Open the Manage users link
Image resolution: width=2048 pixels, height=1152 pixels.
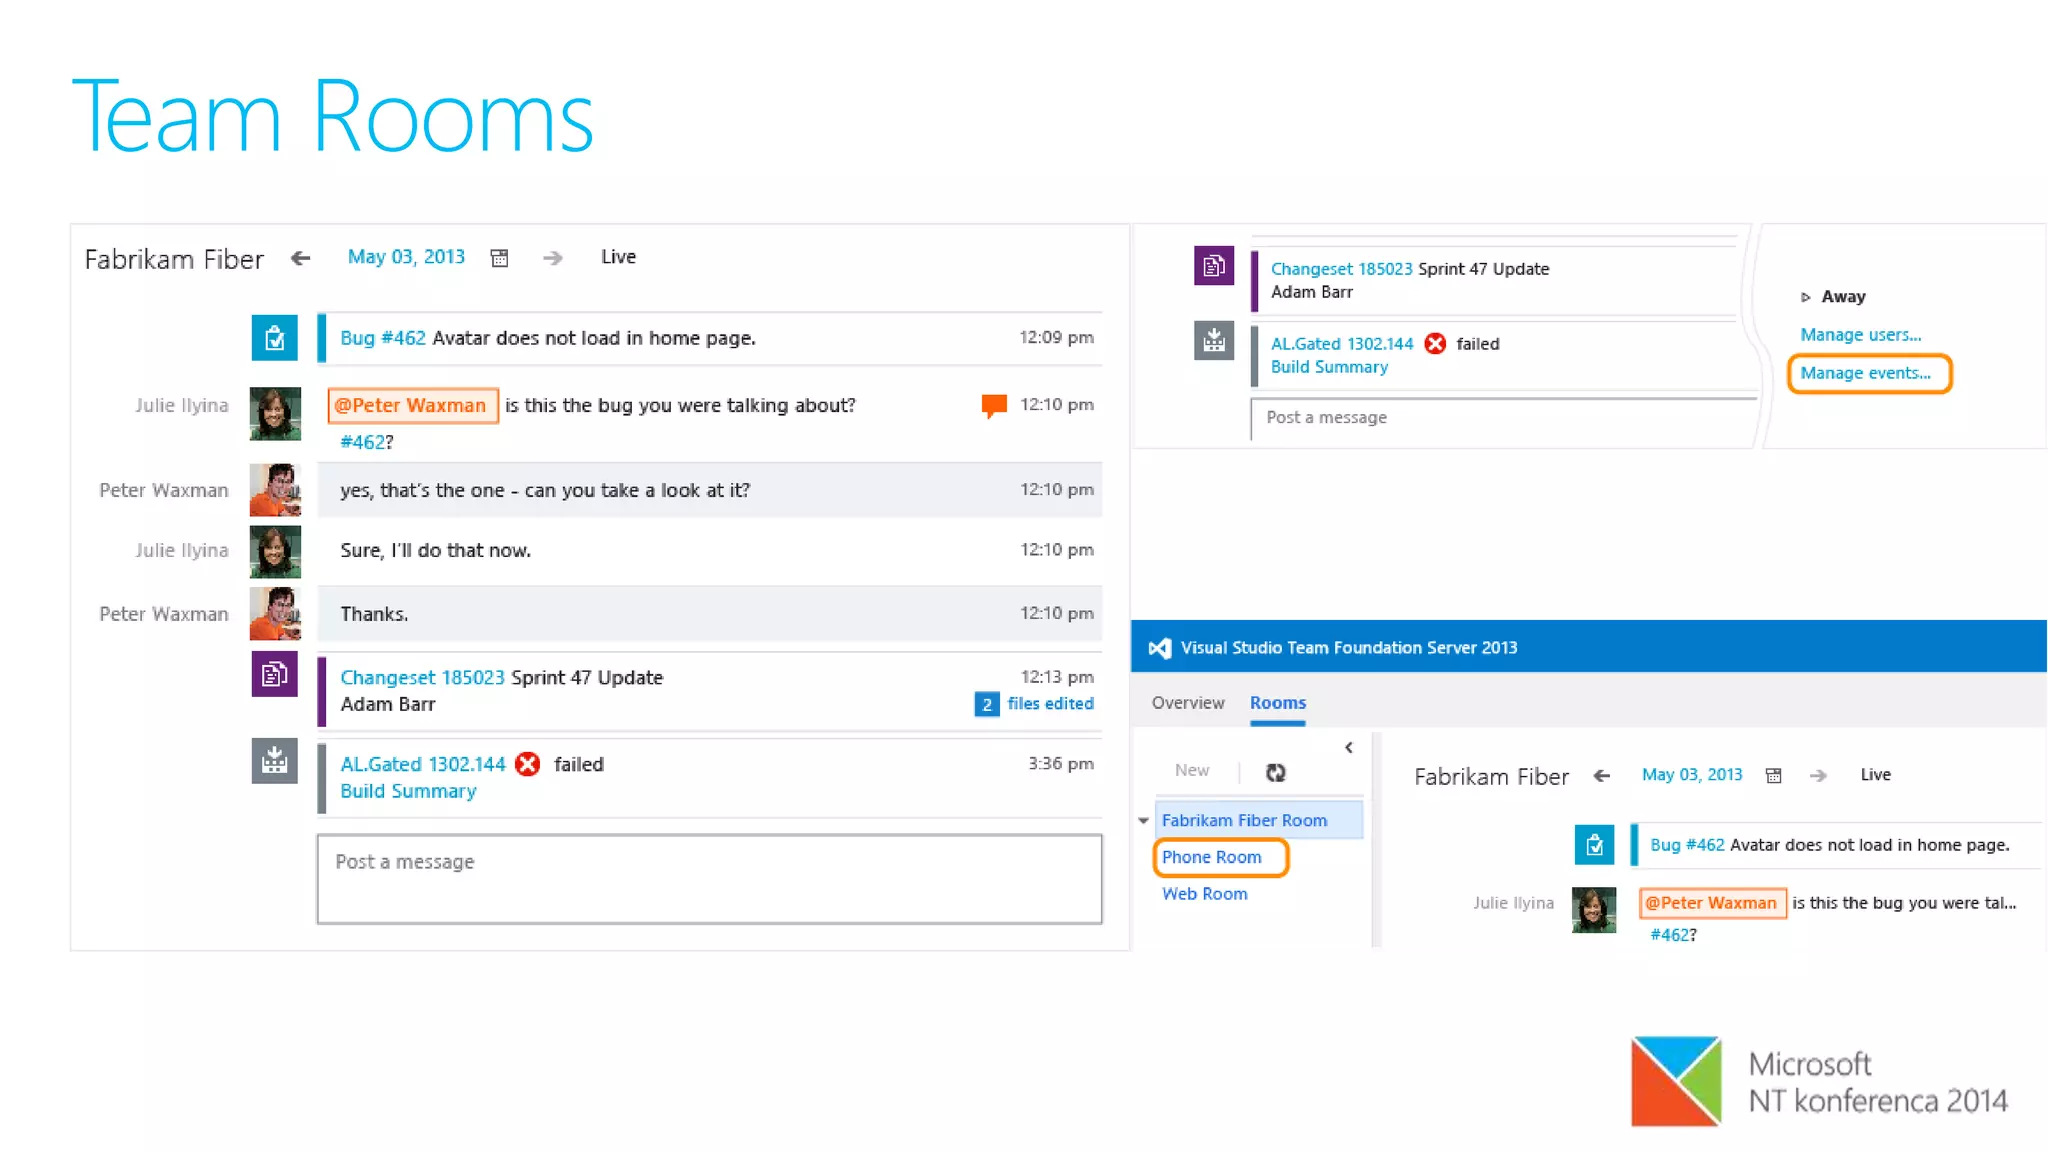tap(1860, 335)
